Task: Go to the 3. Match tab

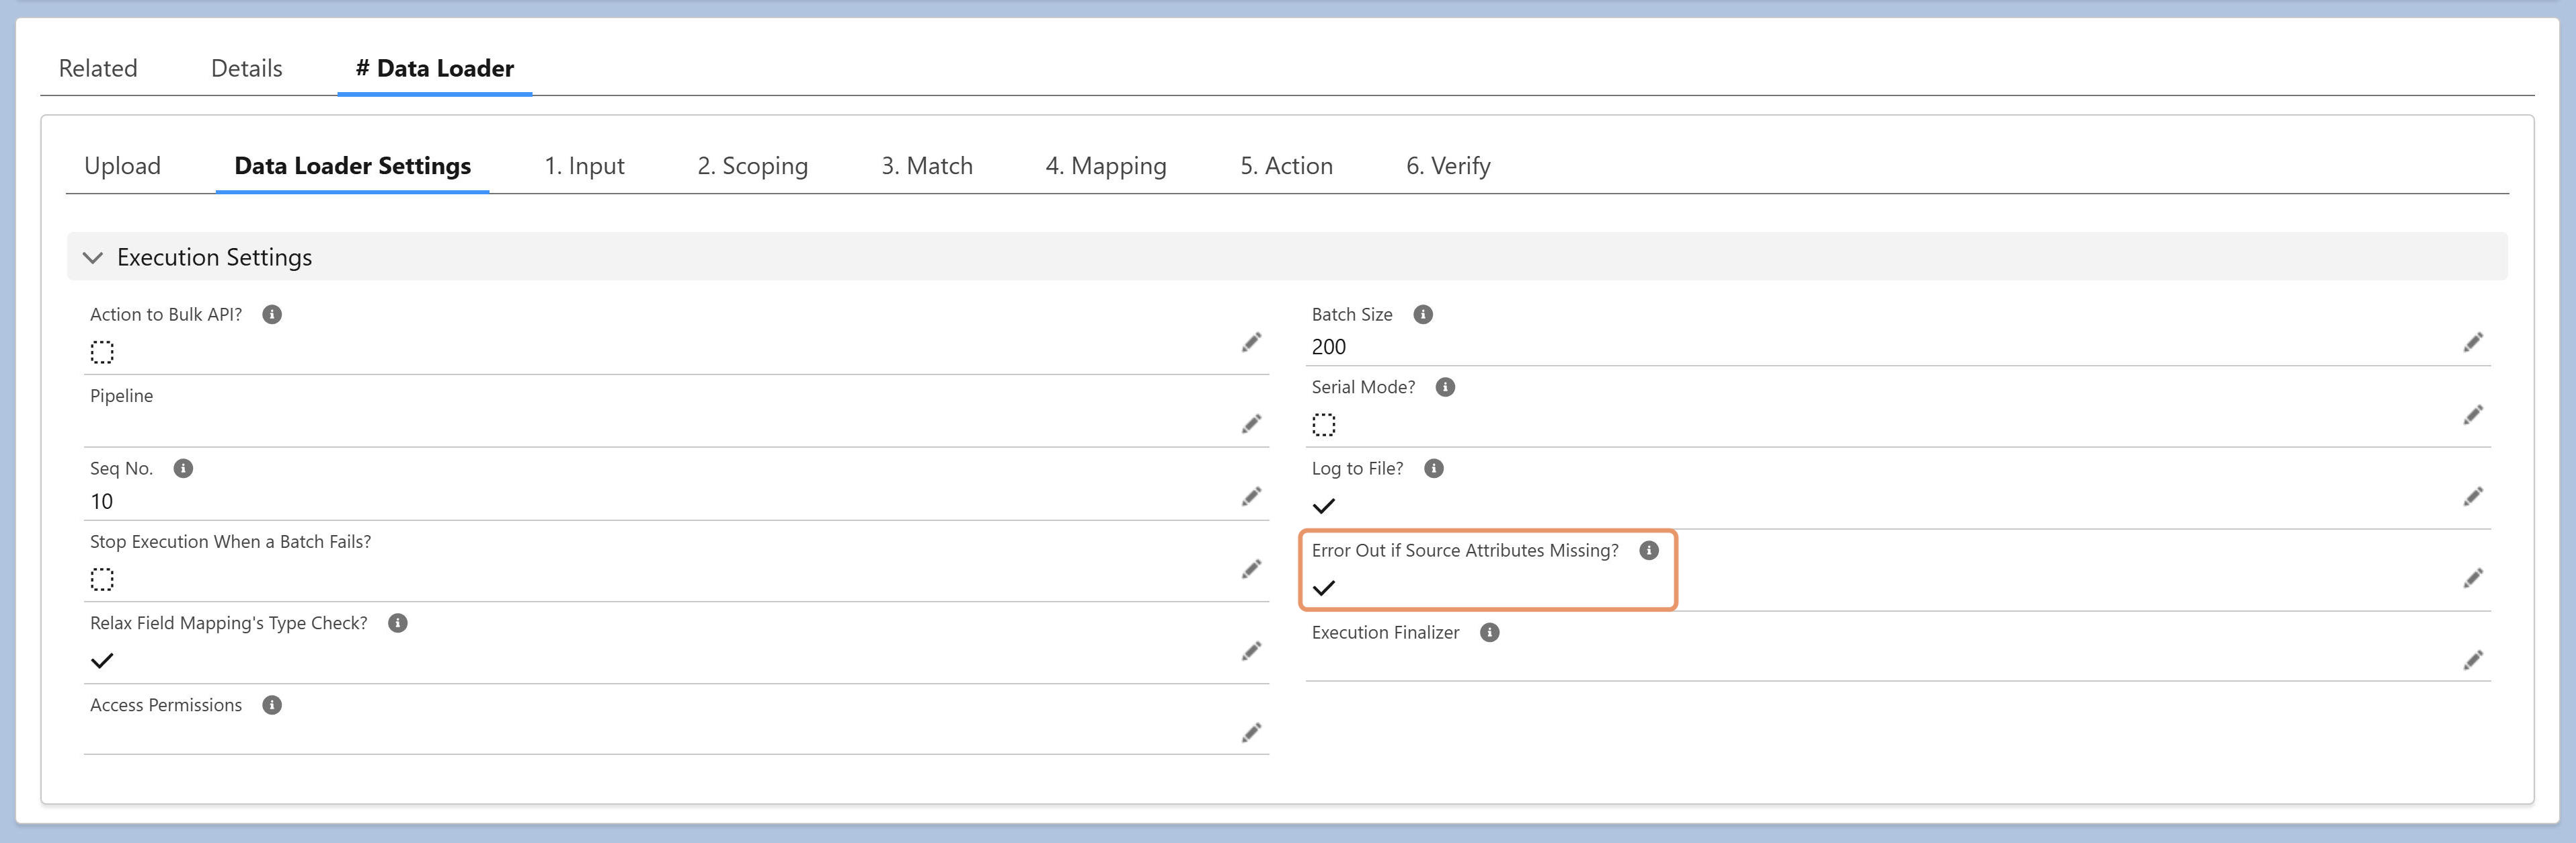Action: tap(927, 166)
